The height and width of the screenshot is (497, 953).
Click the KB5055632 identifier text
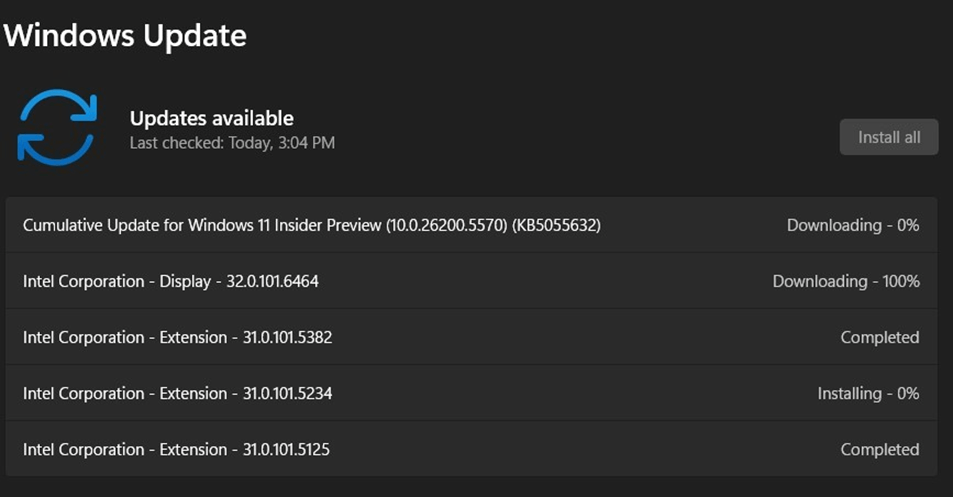coord(556,225)
